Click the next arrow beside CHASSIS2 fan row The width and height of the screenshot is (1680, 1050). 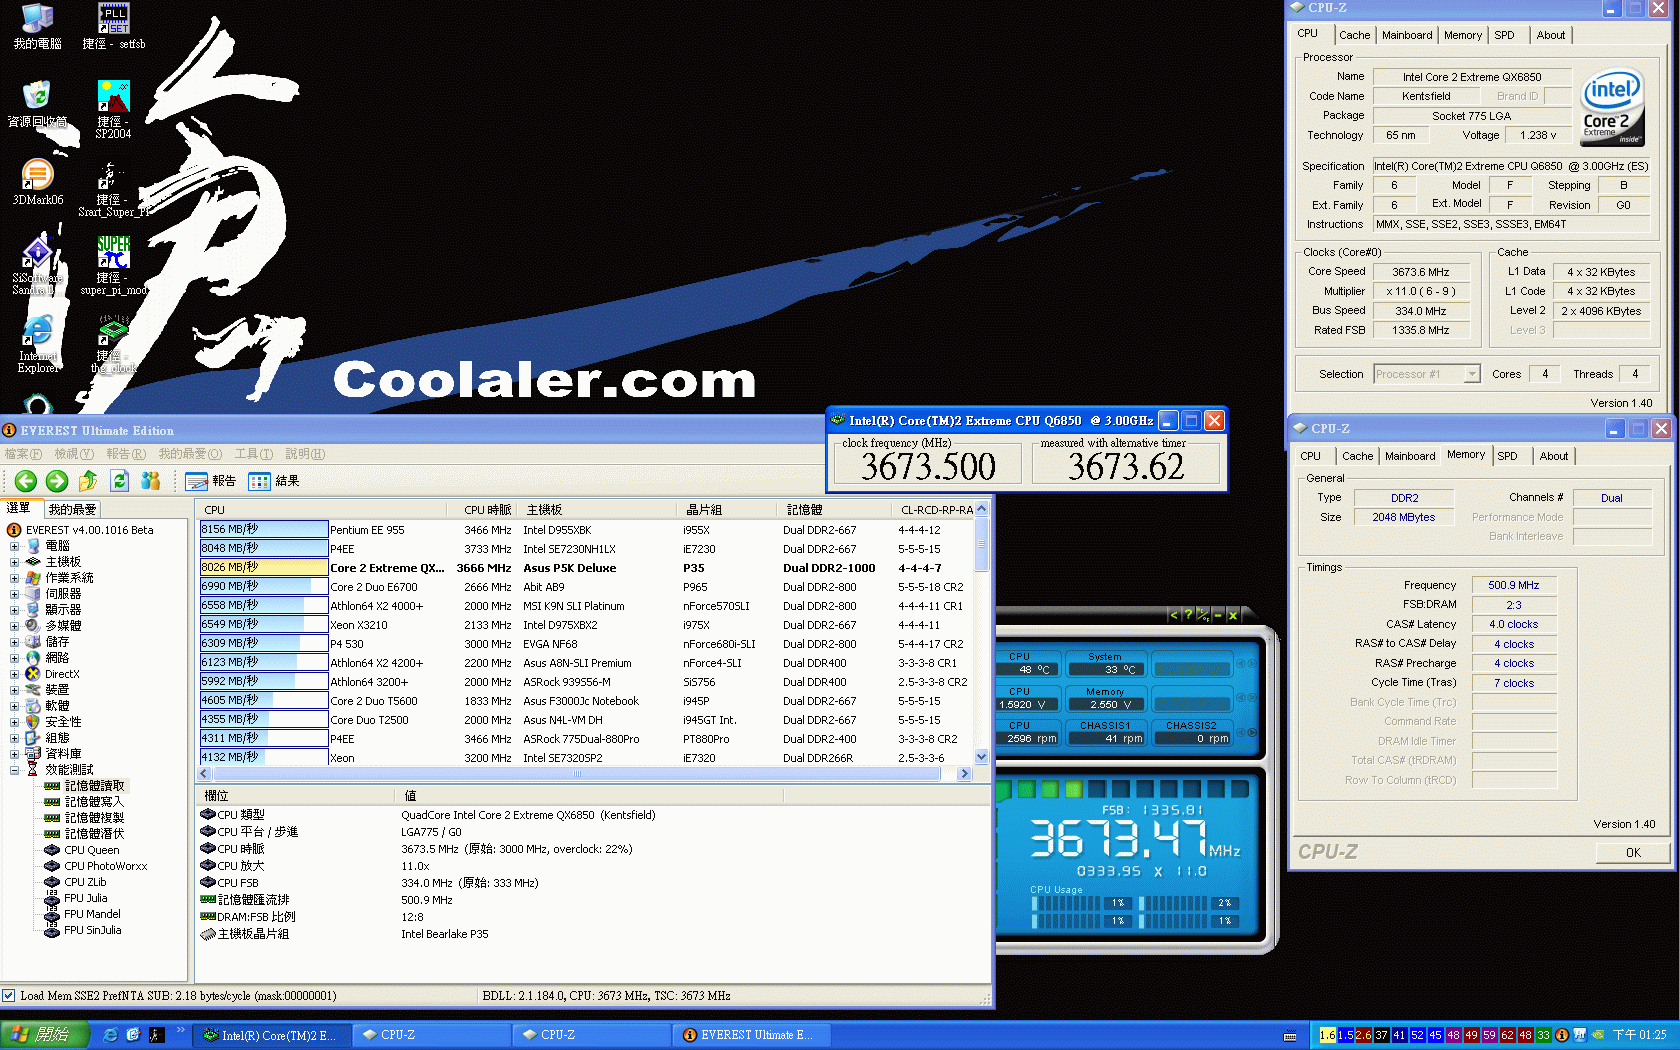point(1251,733)
